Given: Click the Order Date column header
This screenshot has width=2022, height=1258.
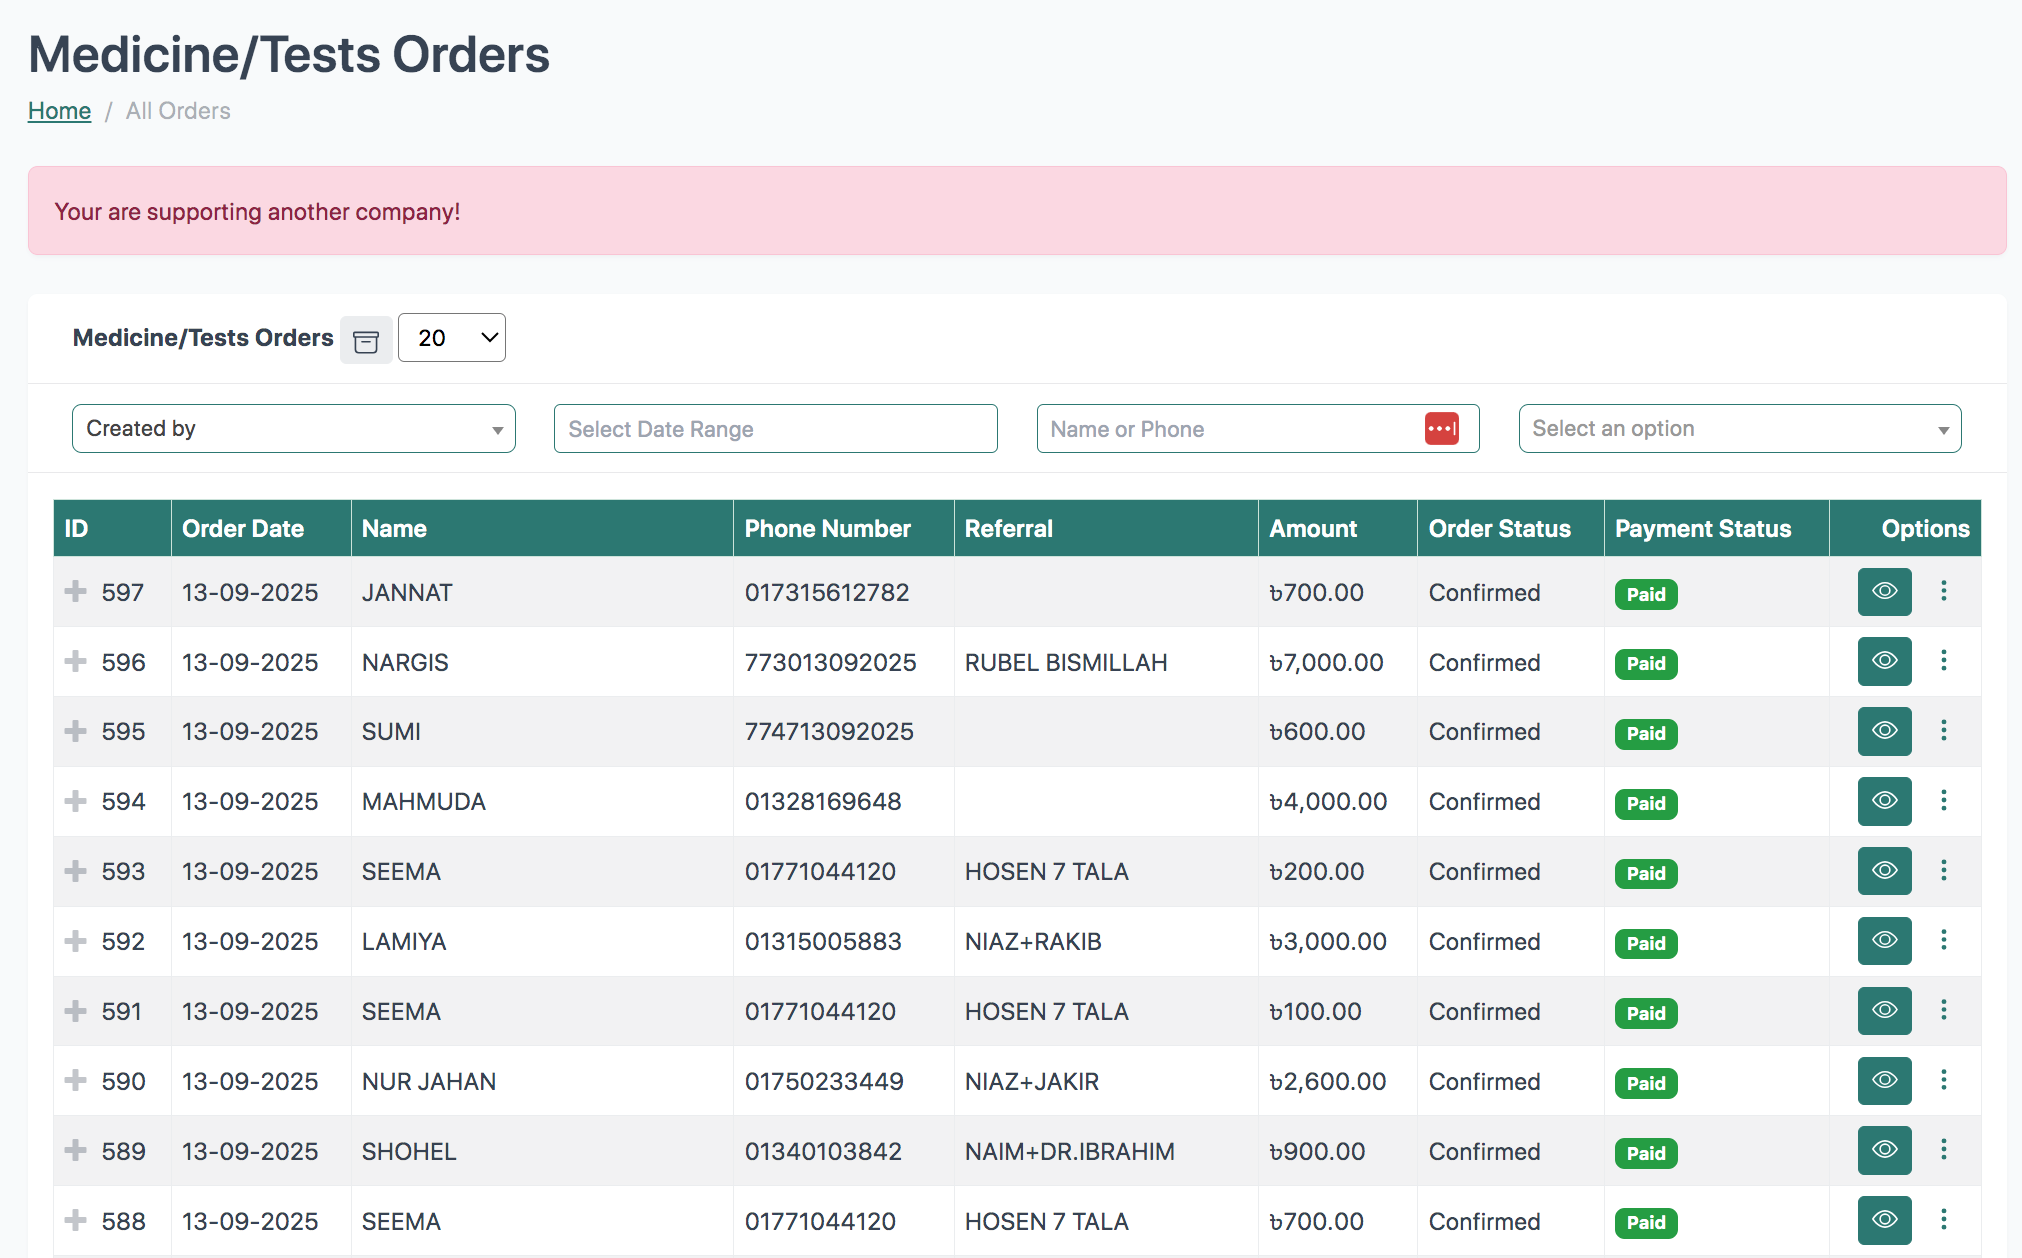Looking at the screenshot, I should tap(243, 529).
